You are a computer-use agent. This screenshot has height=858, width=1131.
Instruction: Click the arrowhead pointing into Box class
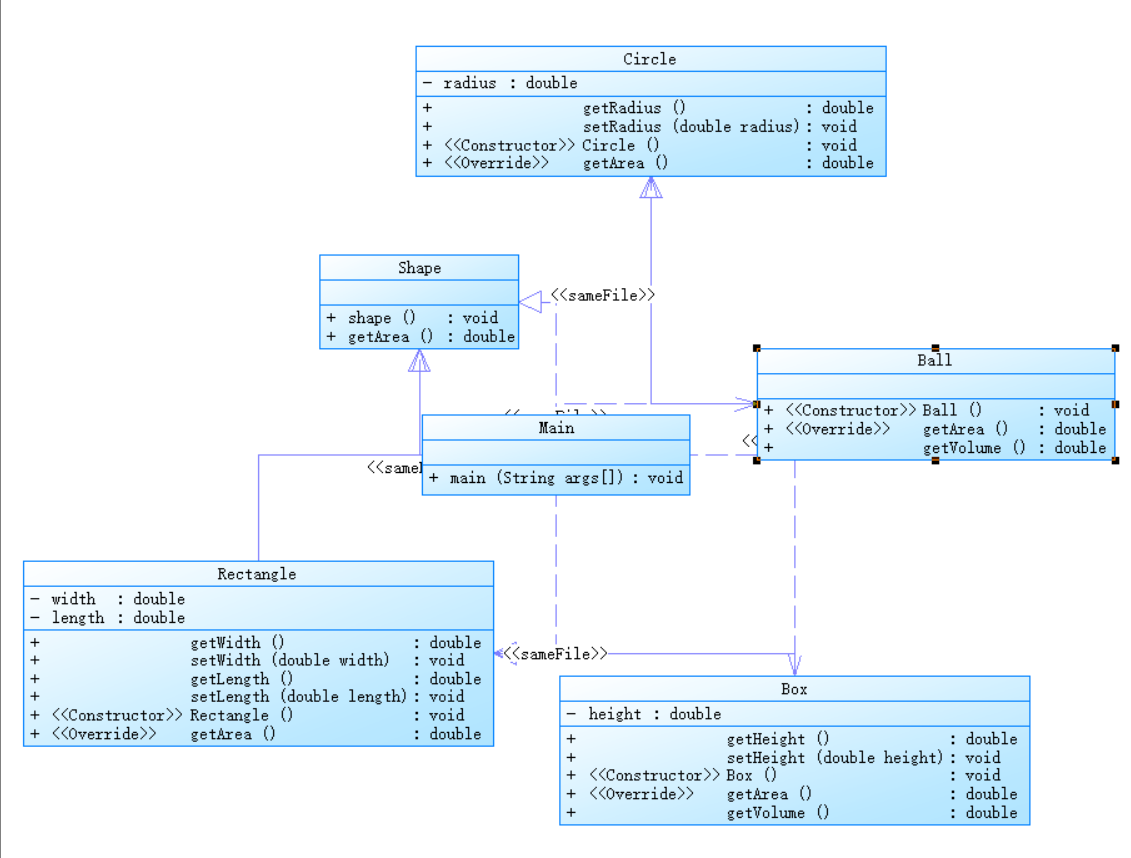(794, 665)
